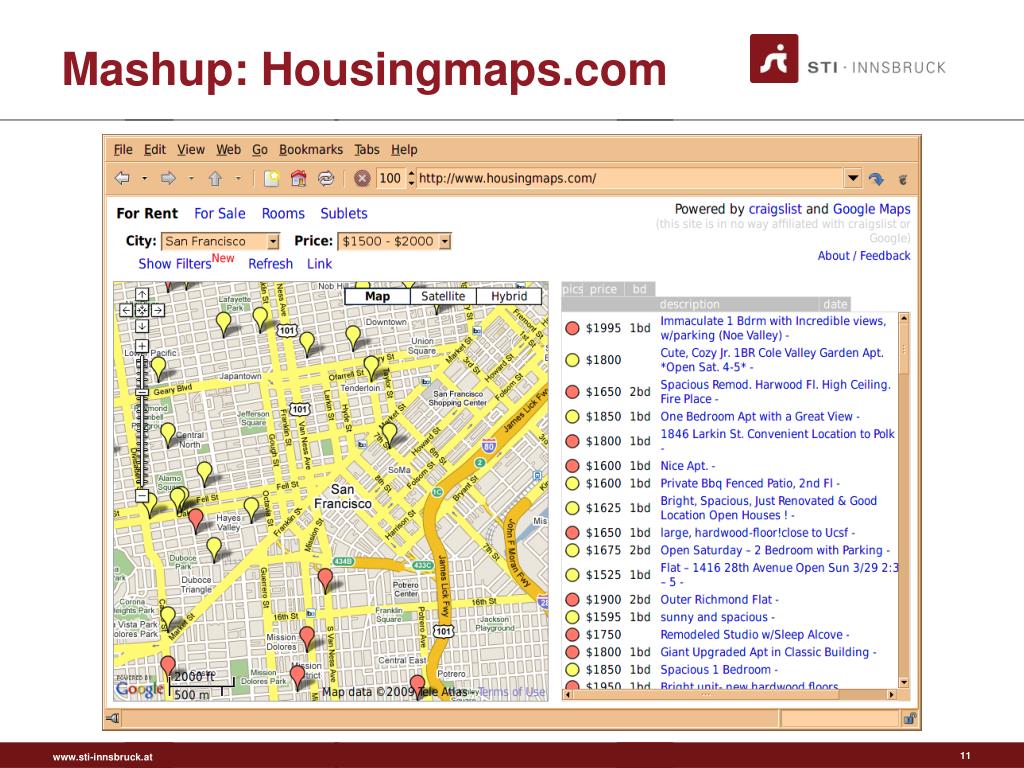
Task: Click the yellow marker near Tenderloin
Action: [372, 368]
